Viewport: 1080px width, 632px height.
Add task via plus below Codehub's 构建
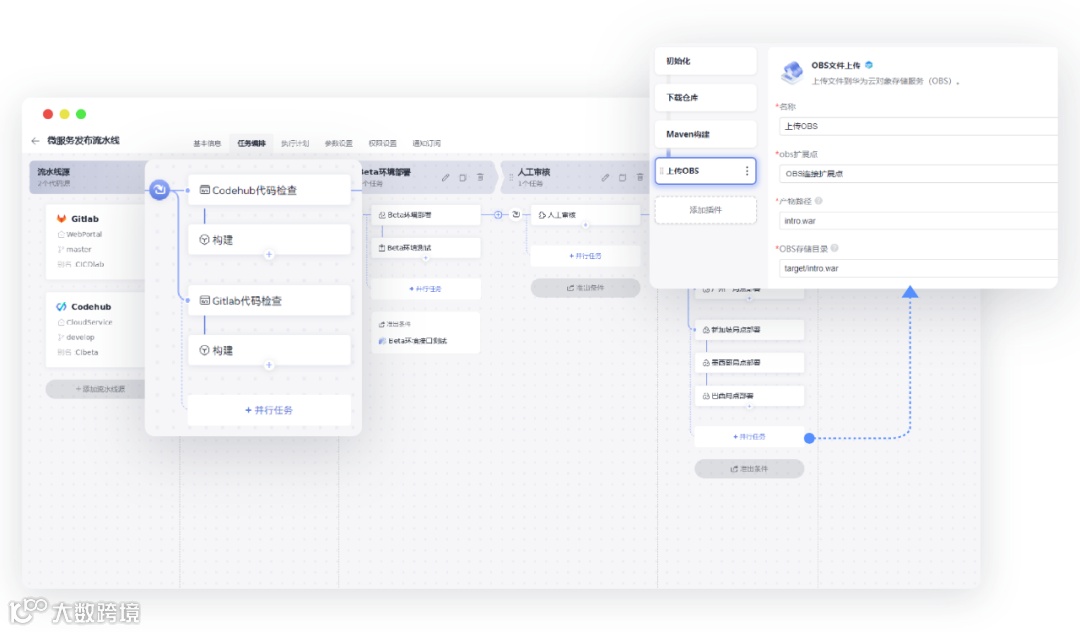point(269,255)
